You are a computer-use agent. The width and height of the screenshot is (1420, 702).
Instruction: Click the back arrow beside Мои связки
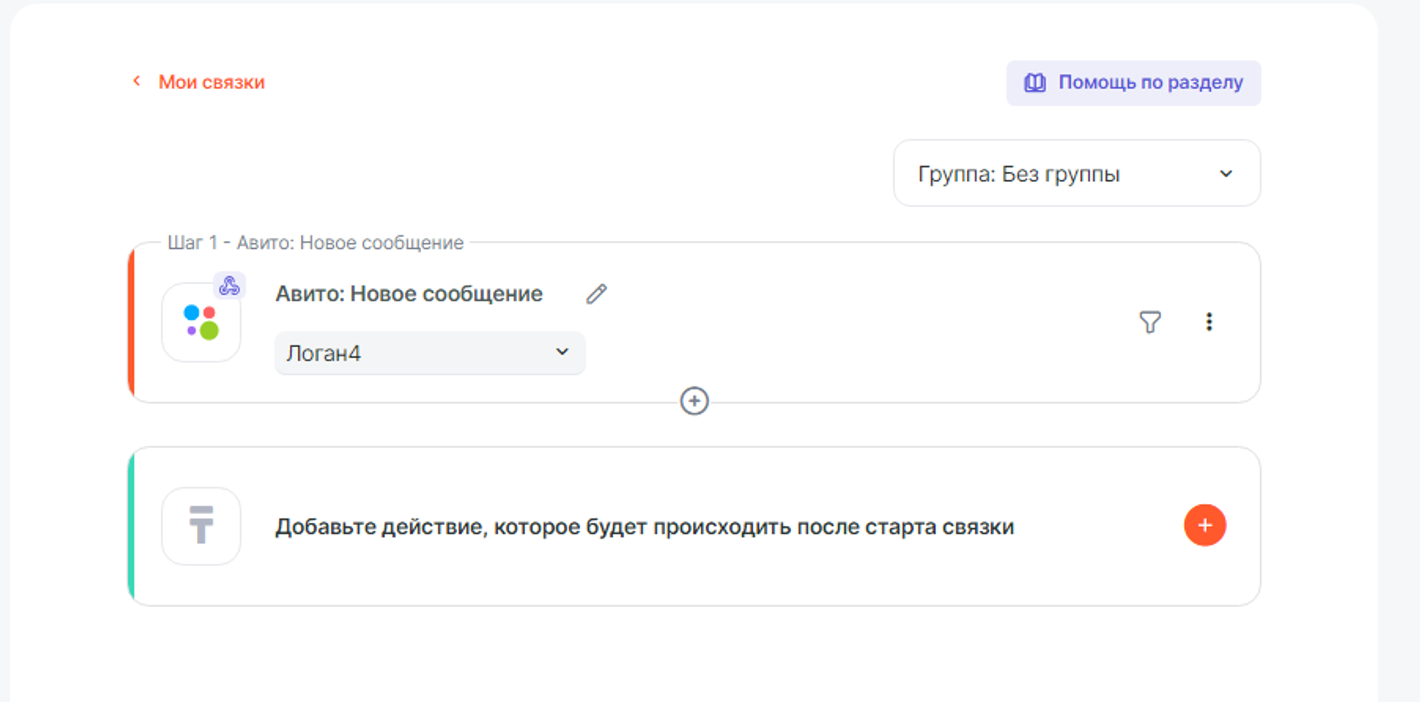pos(137,81)
